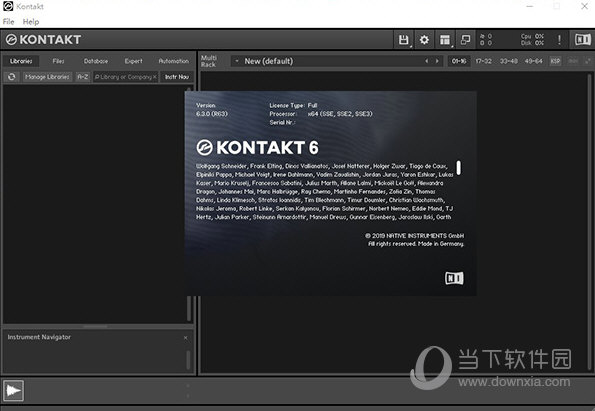The width and height of the screenshot is (595, 411).
Task: Switch to the Automation tab
Action: (173, 61)
